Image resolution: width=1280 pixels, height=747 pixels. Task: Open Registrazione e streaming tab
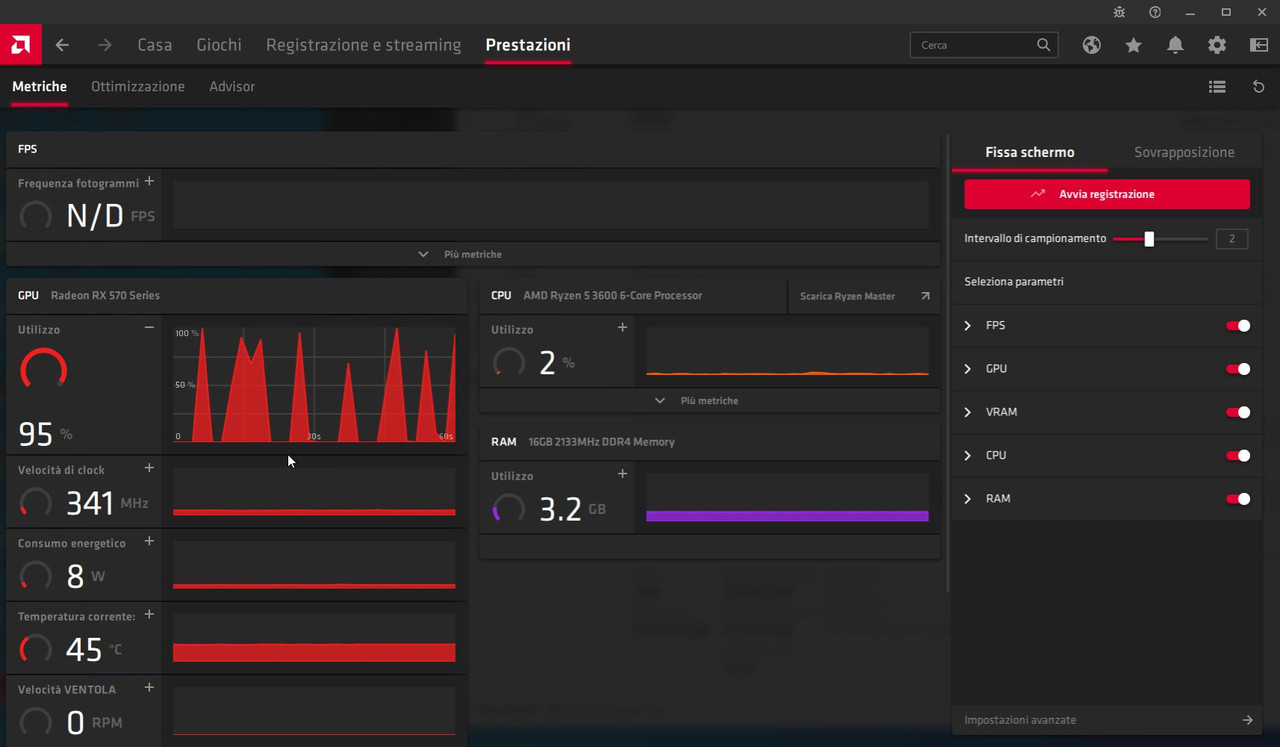point(364,45)
